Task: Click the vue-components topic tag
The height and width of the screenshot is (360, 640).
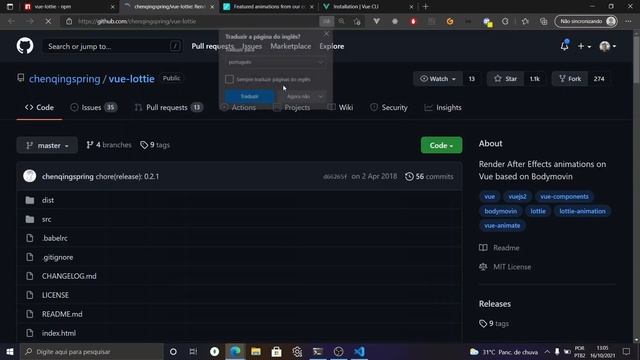Action: 564,197
